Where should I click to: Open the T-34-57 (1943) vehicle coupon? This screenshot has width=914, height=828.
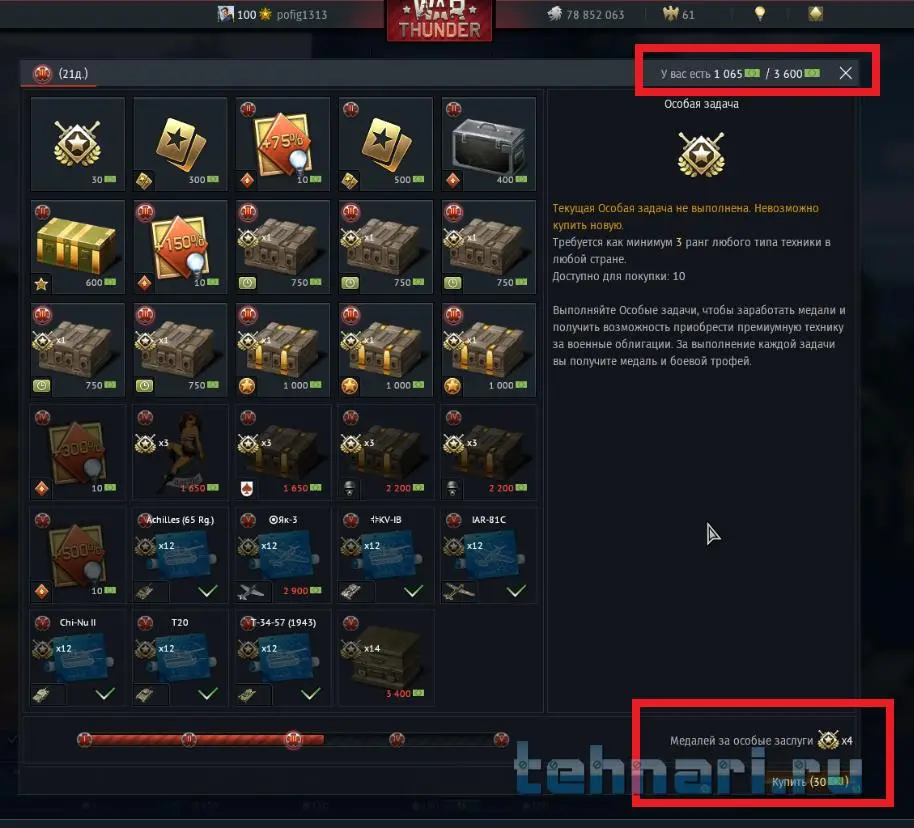(283, 658)
